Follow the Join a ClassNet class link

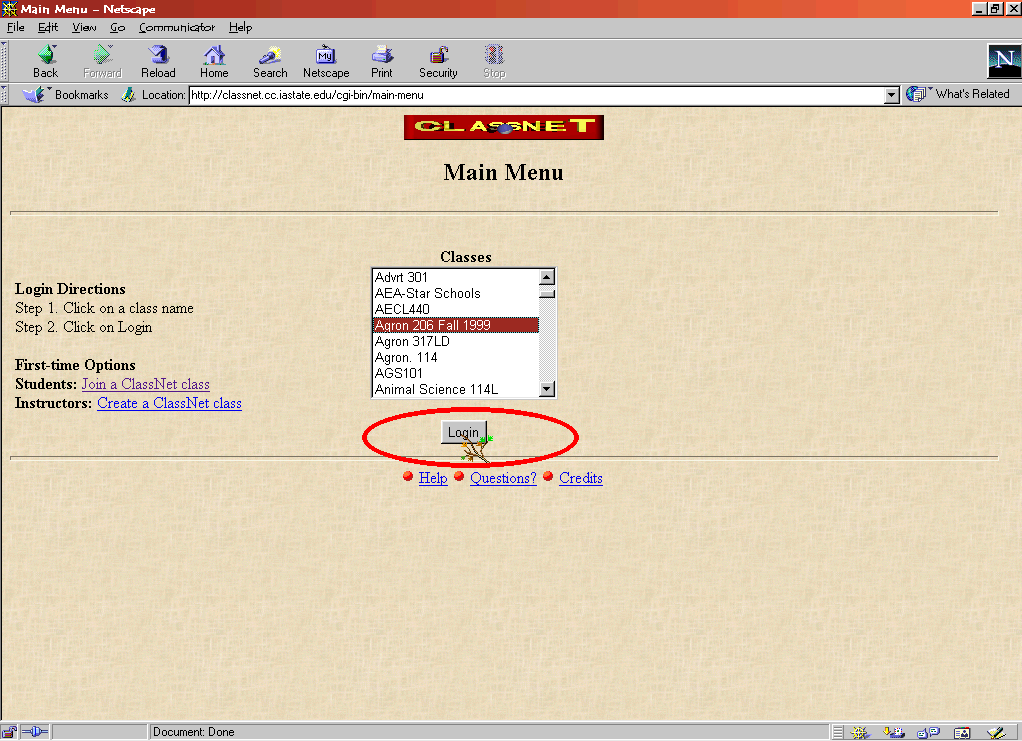(145, 384)
